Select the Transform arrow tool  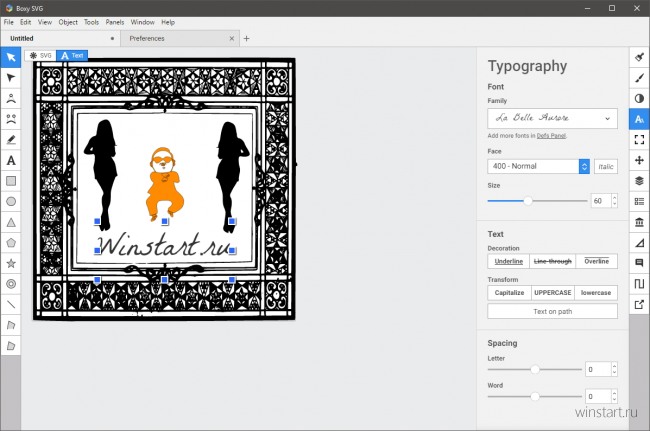pyautogui.click(x=11, y=57)
